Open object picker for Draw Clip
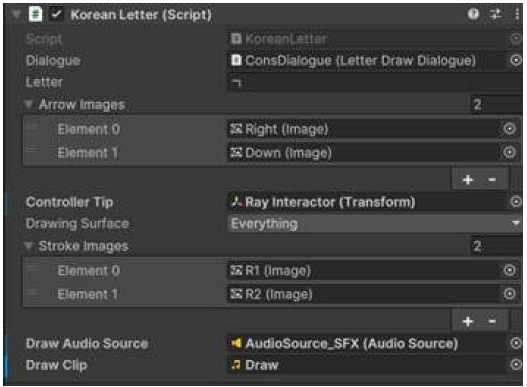 [x=516, y=365]
